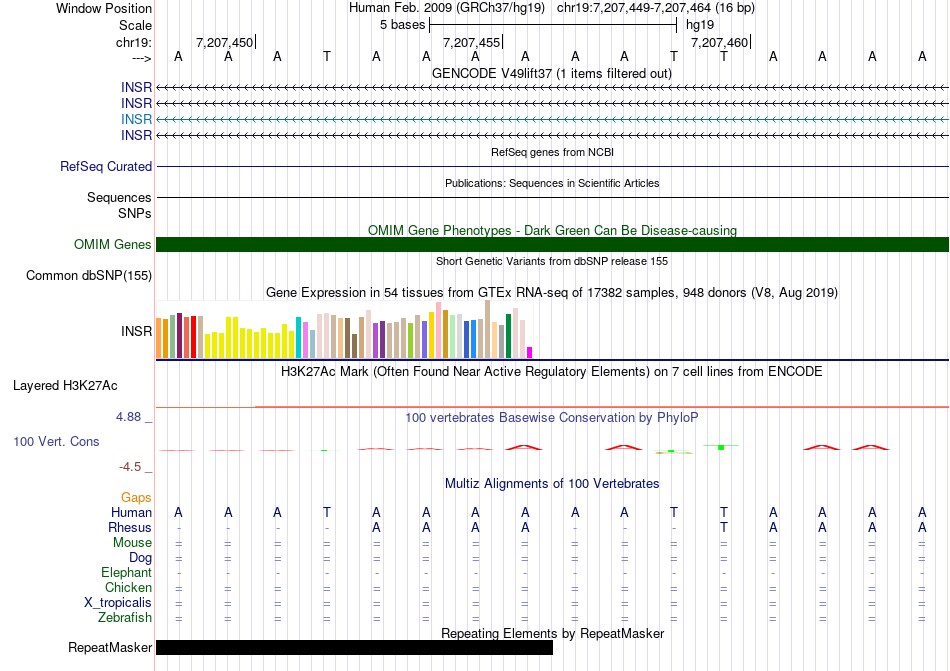
Task: Select the Common dbSNP(155) track label
Action: click(89, 276)
